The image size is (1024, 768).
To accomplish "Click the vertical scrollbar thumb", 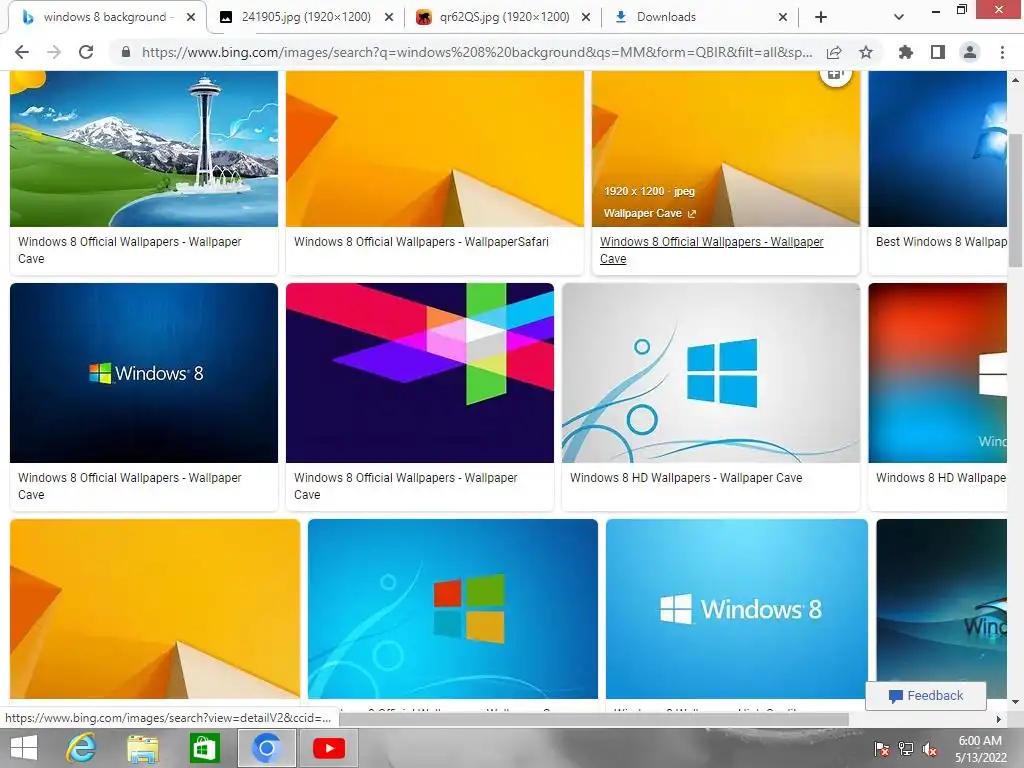I will click(1015, 200).
